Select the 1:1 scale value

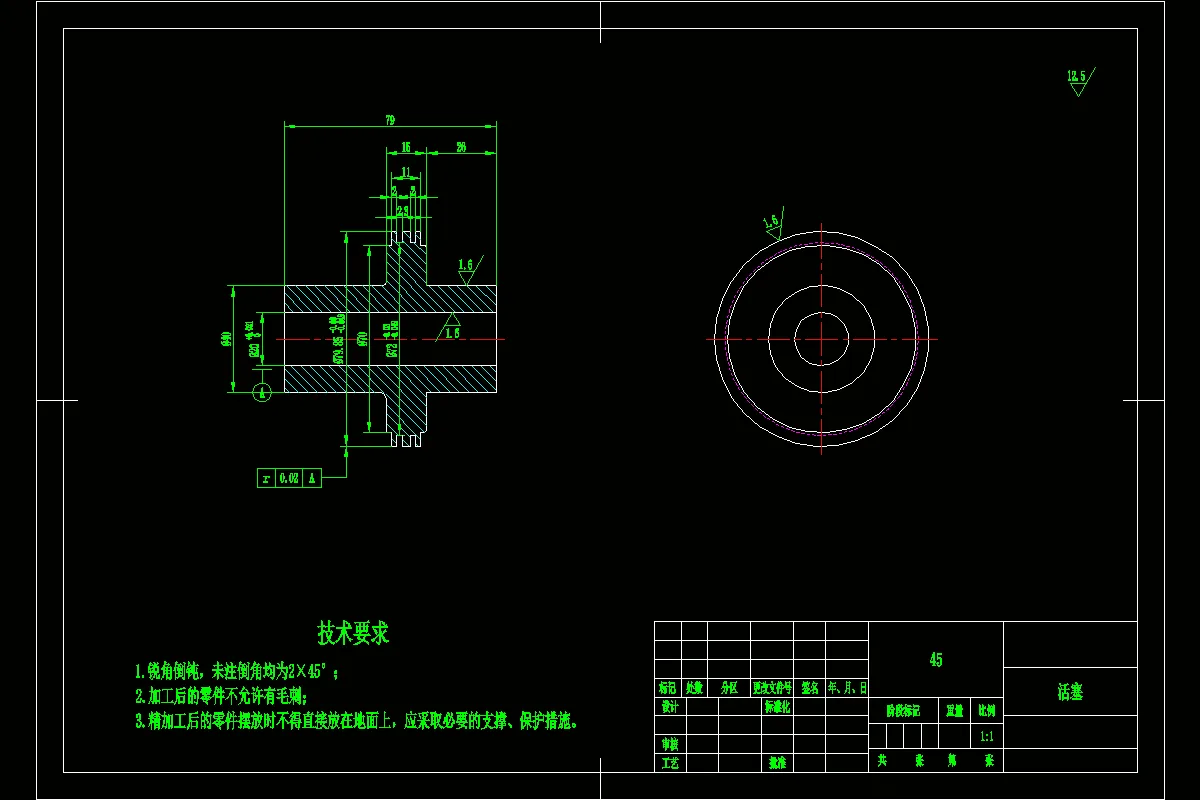click(x=986, y=735)
